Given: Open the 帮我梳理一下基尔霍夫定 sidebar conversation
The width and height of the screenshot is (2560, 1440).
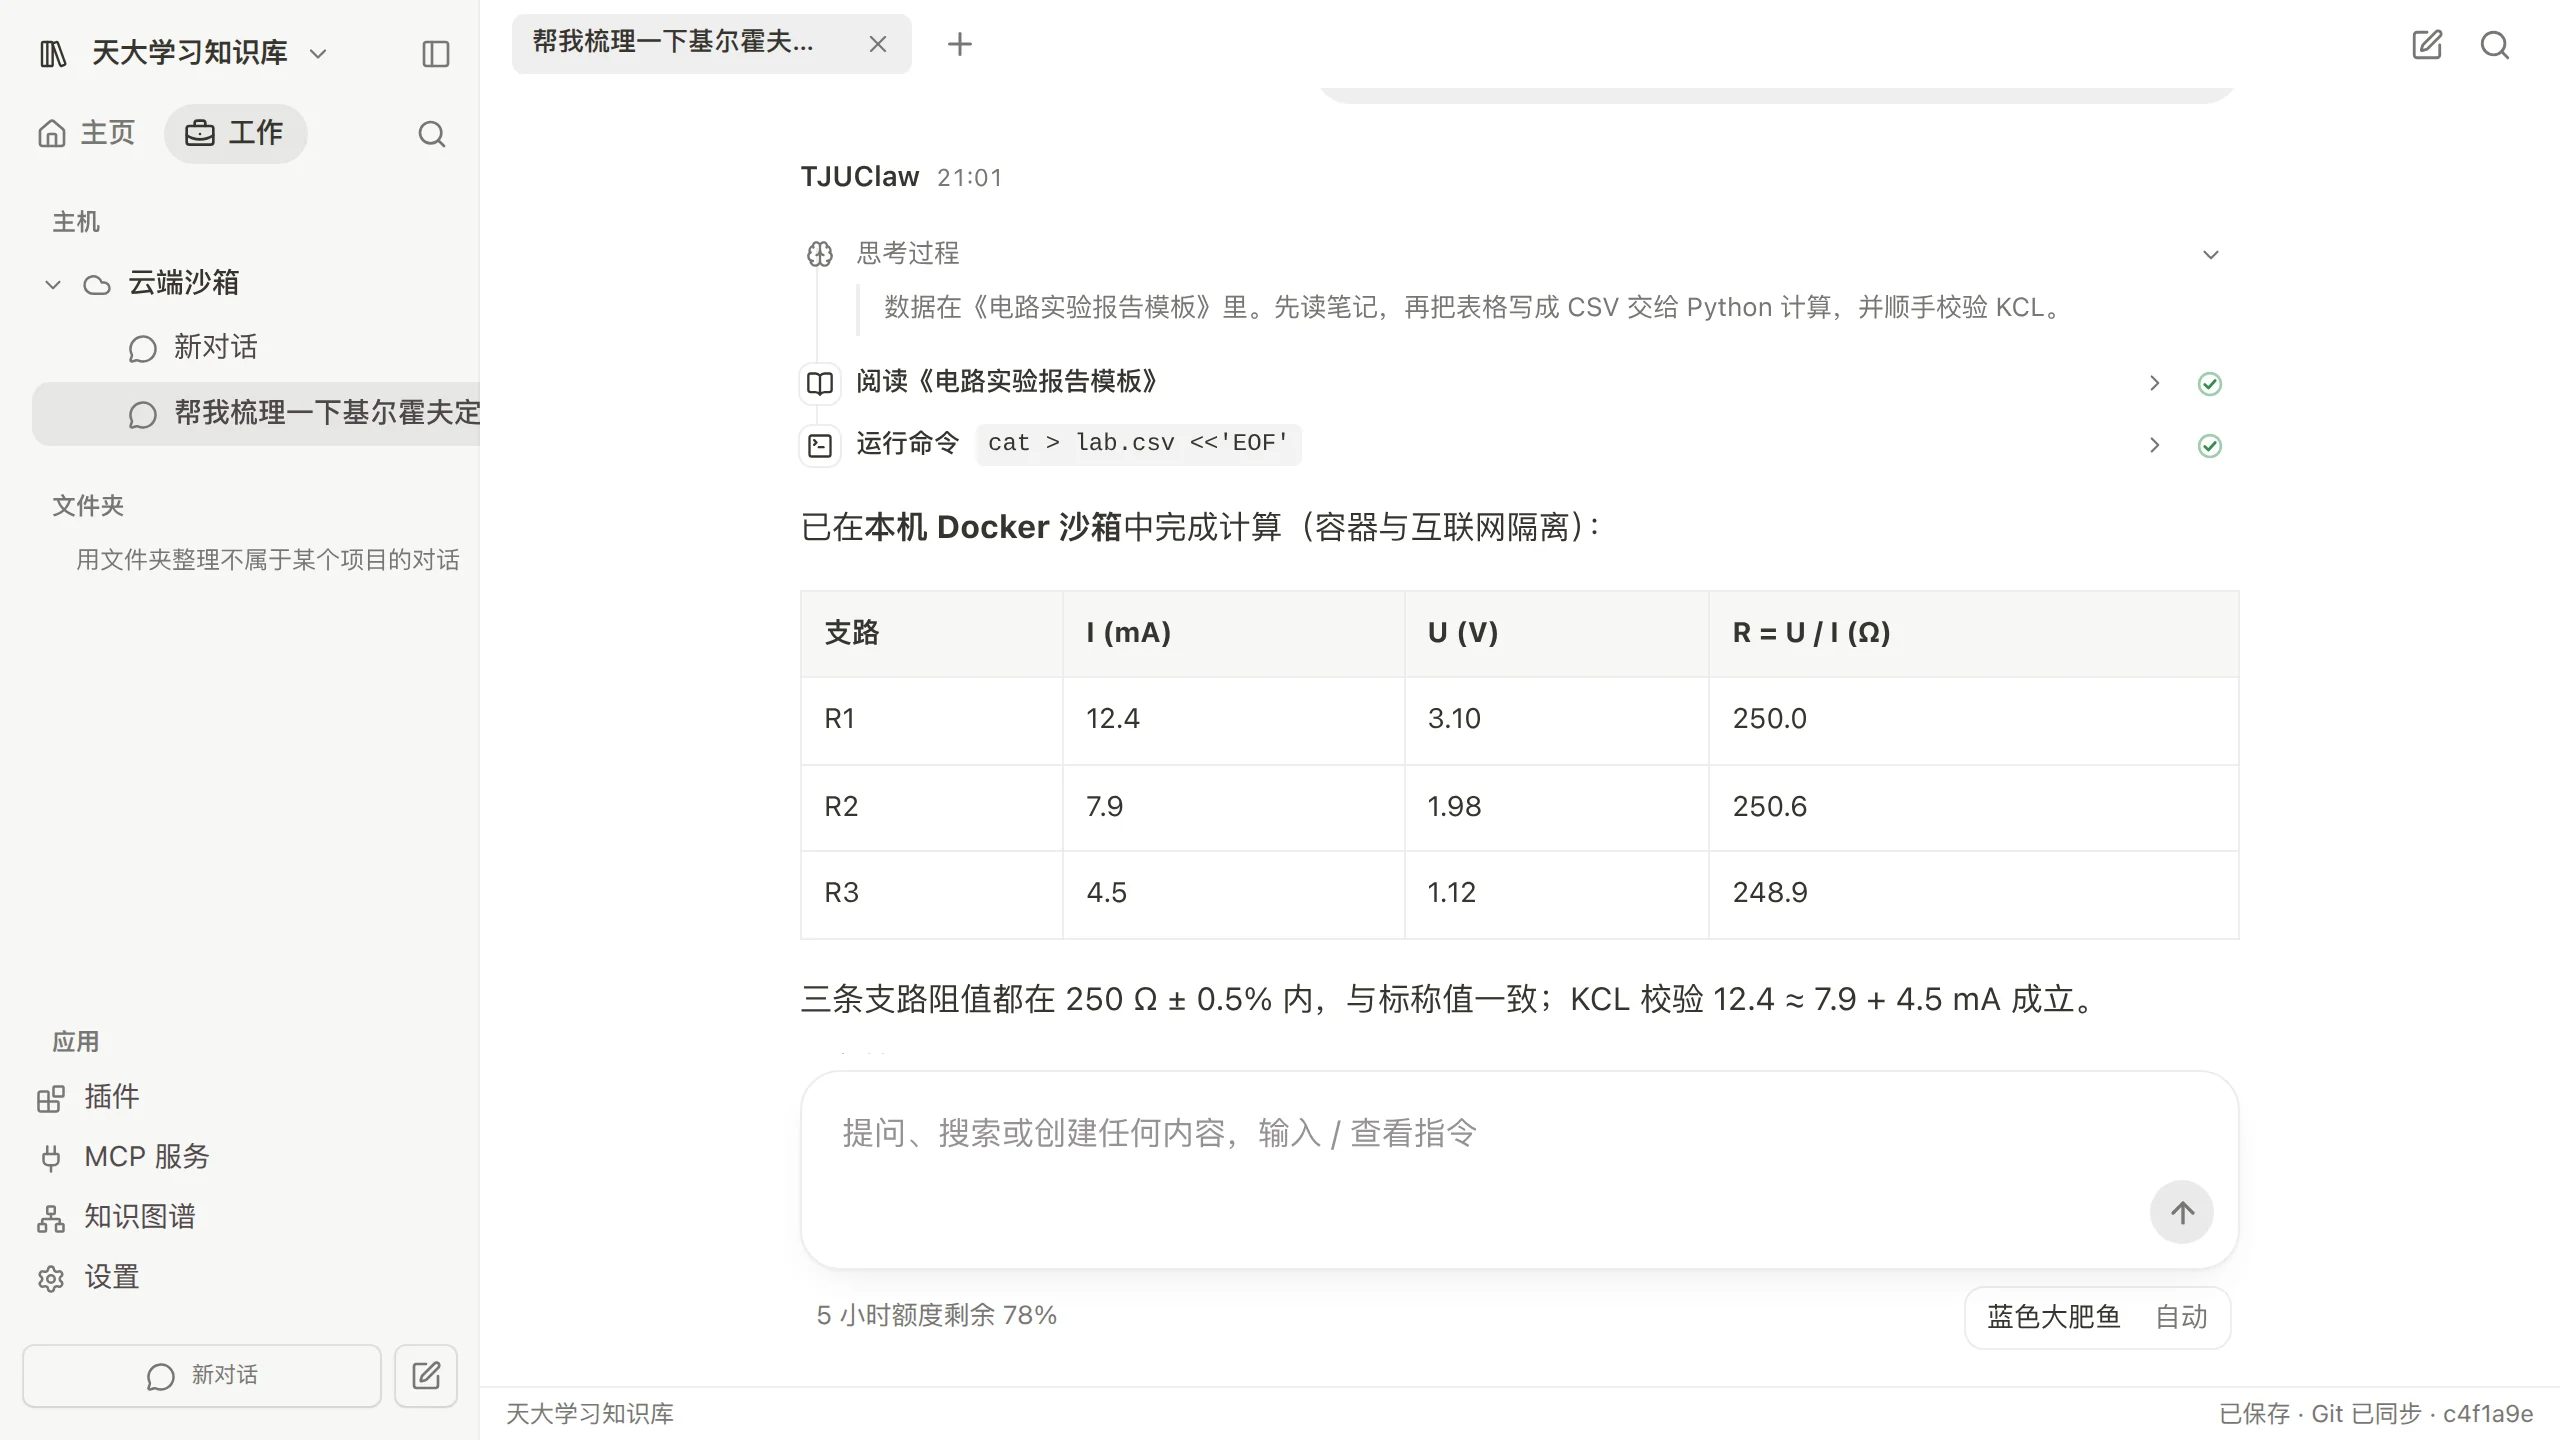Looking at the screenshot, I should tap(256, 413).
